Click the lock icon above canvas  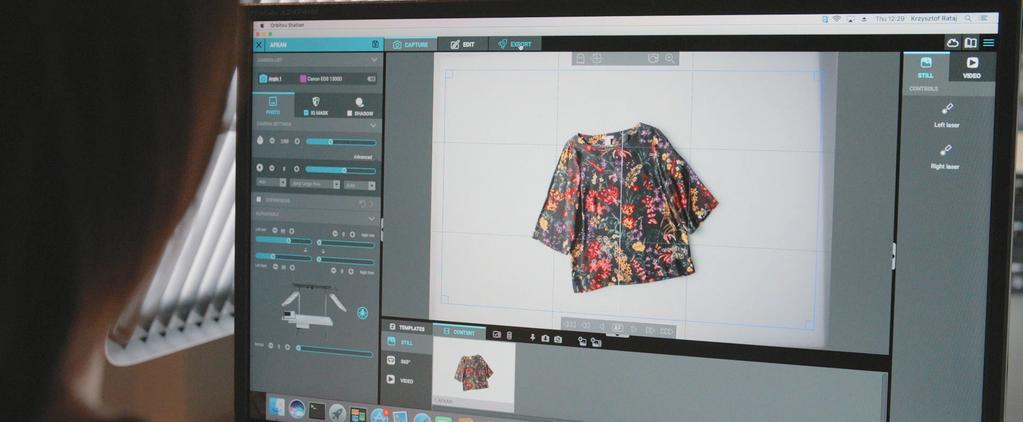[x=580, y=59]
